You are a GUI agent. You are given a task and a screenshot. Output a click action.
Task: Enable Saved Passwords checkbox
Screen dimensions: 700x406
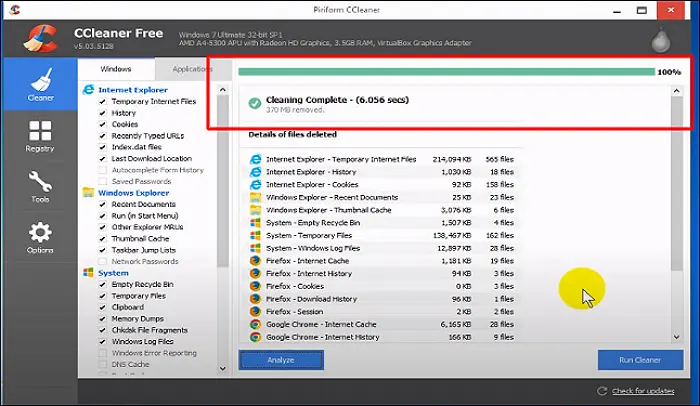(102, 181)
